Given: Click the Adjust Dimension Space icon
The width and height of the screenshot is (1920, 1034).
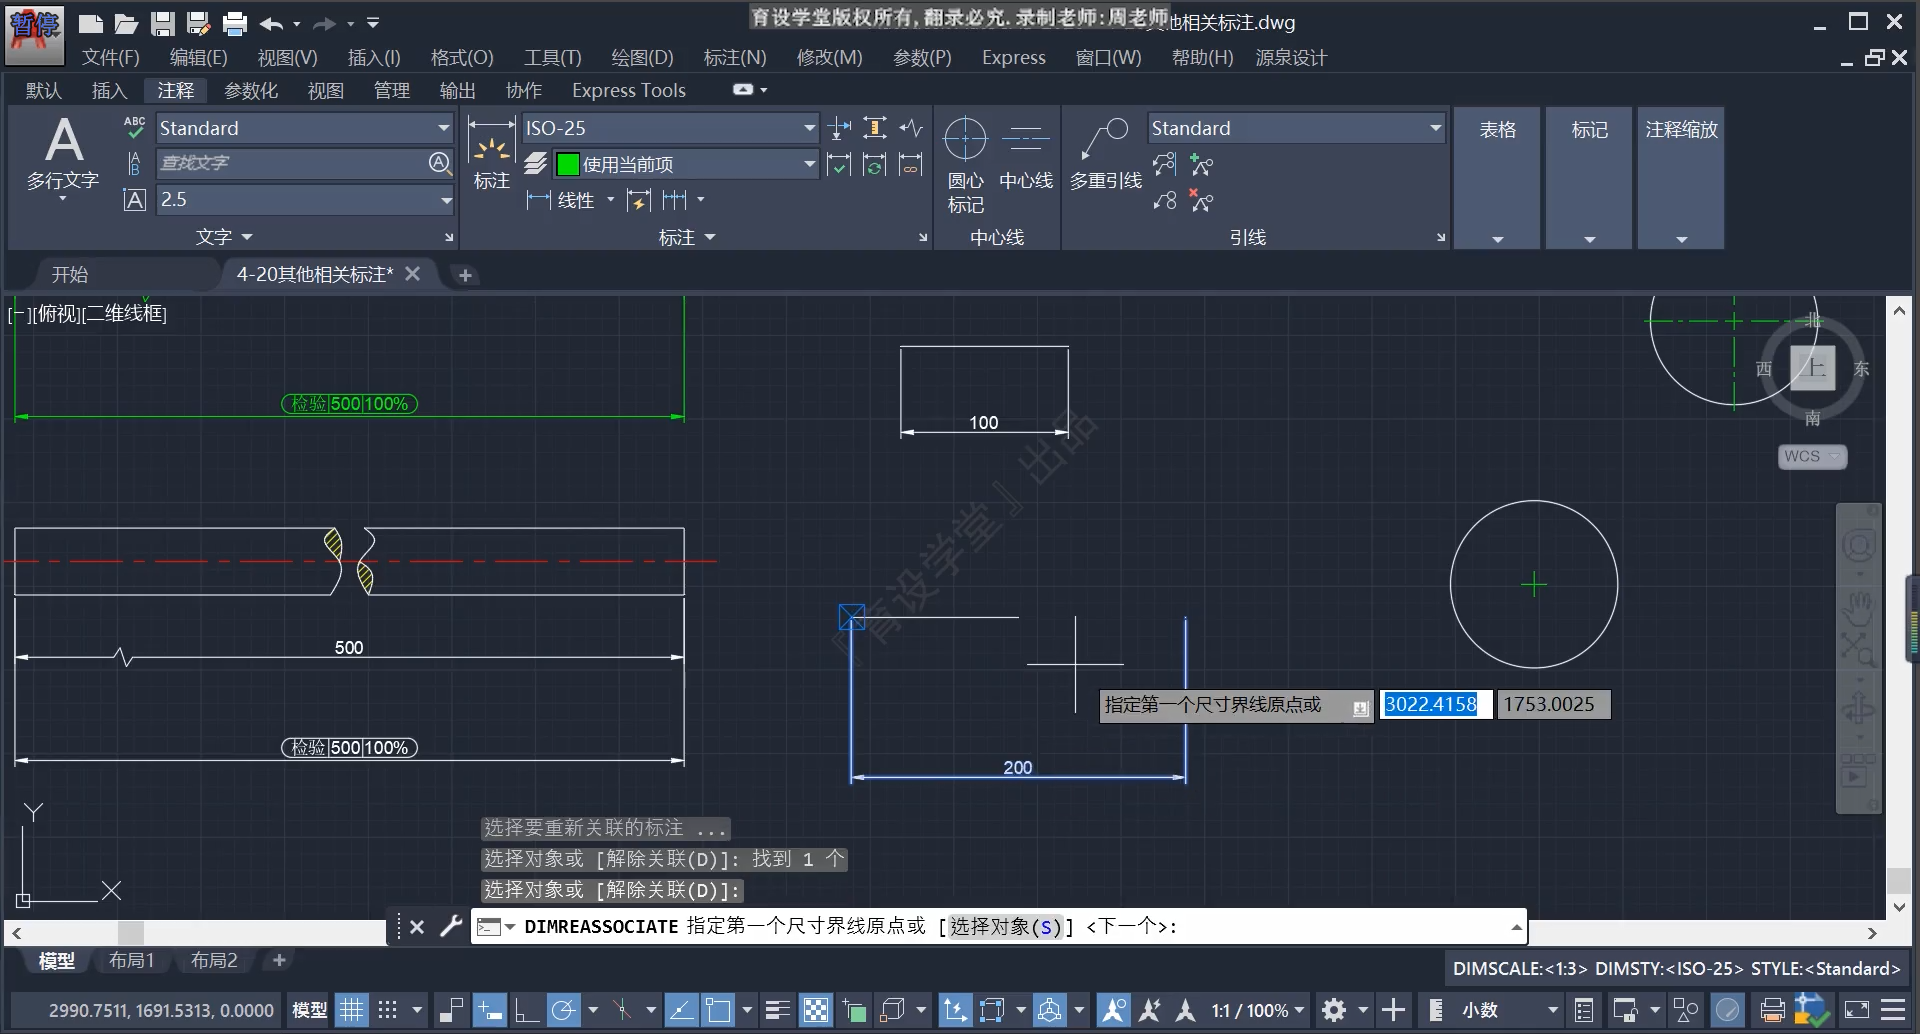Looking at the screenshot, I should click(x=875, y=128).
